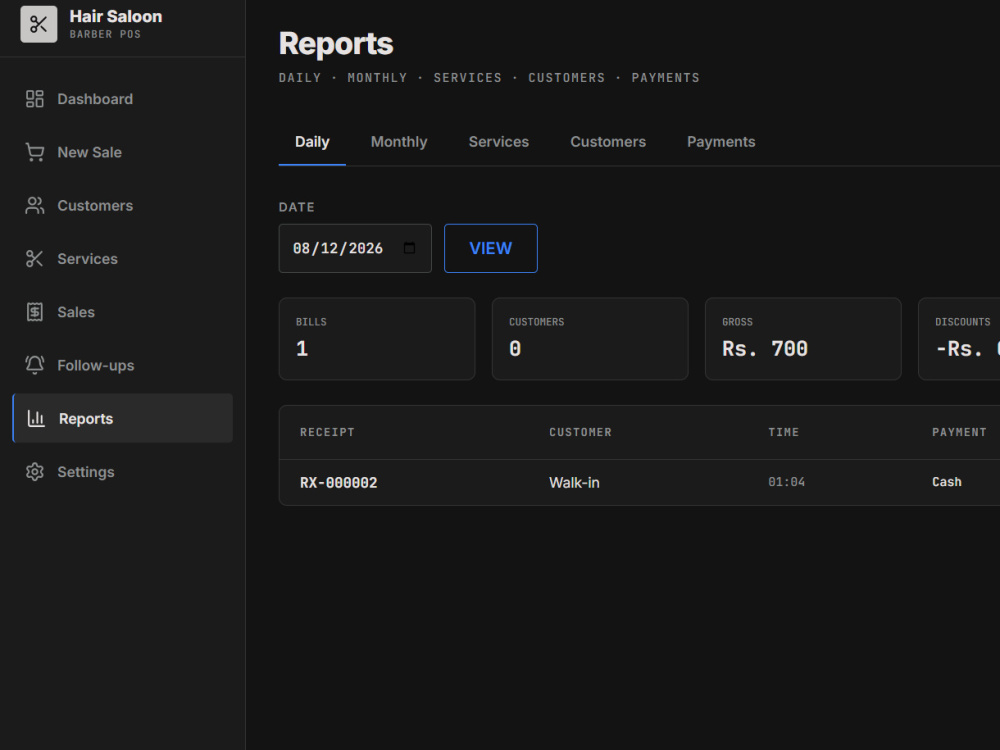Click the Hair Saloon app title
Image resolution: width=1000 pixels, height=750 pixels.
coord(115,17)
